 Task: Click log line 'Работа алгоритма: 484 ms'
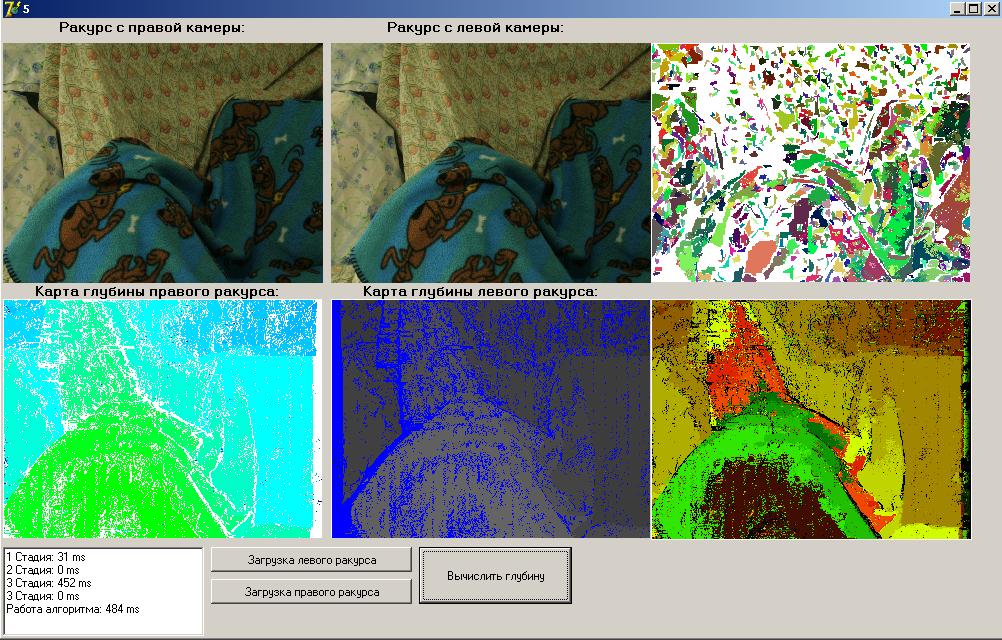pyautogui.click(x=73, y=609)
